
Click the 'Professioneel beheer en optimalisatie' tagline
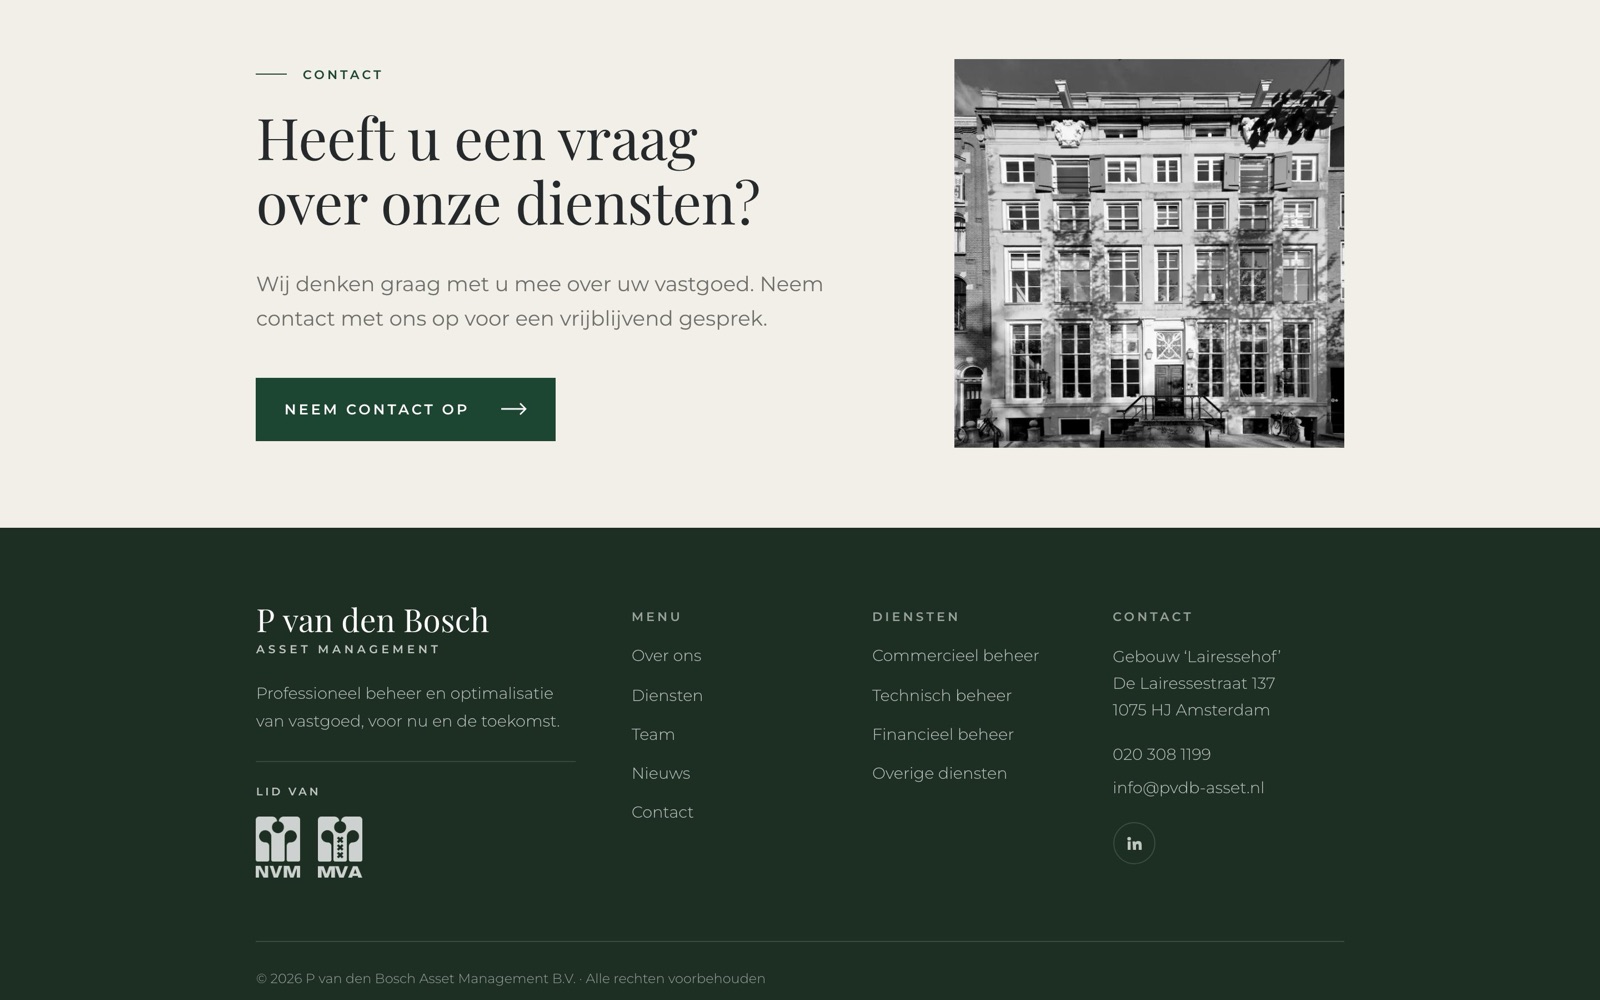pyautogui.click(x=408, y=707)
